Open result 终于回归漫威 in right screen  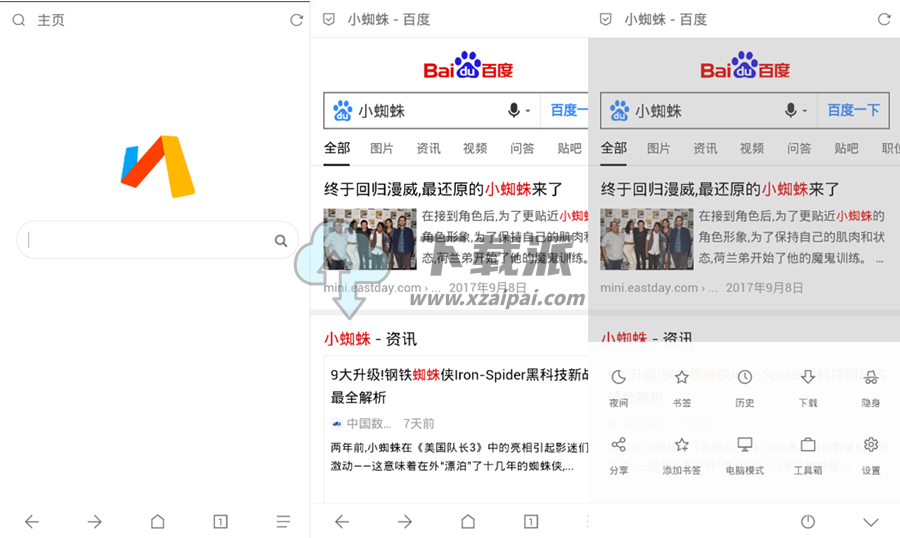(x=720, y=189)
